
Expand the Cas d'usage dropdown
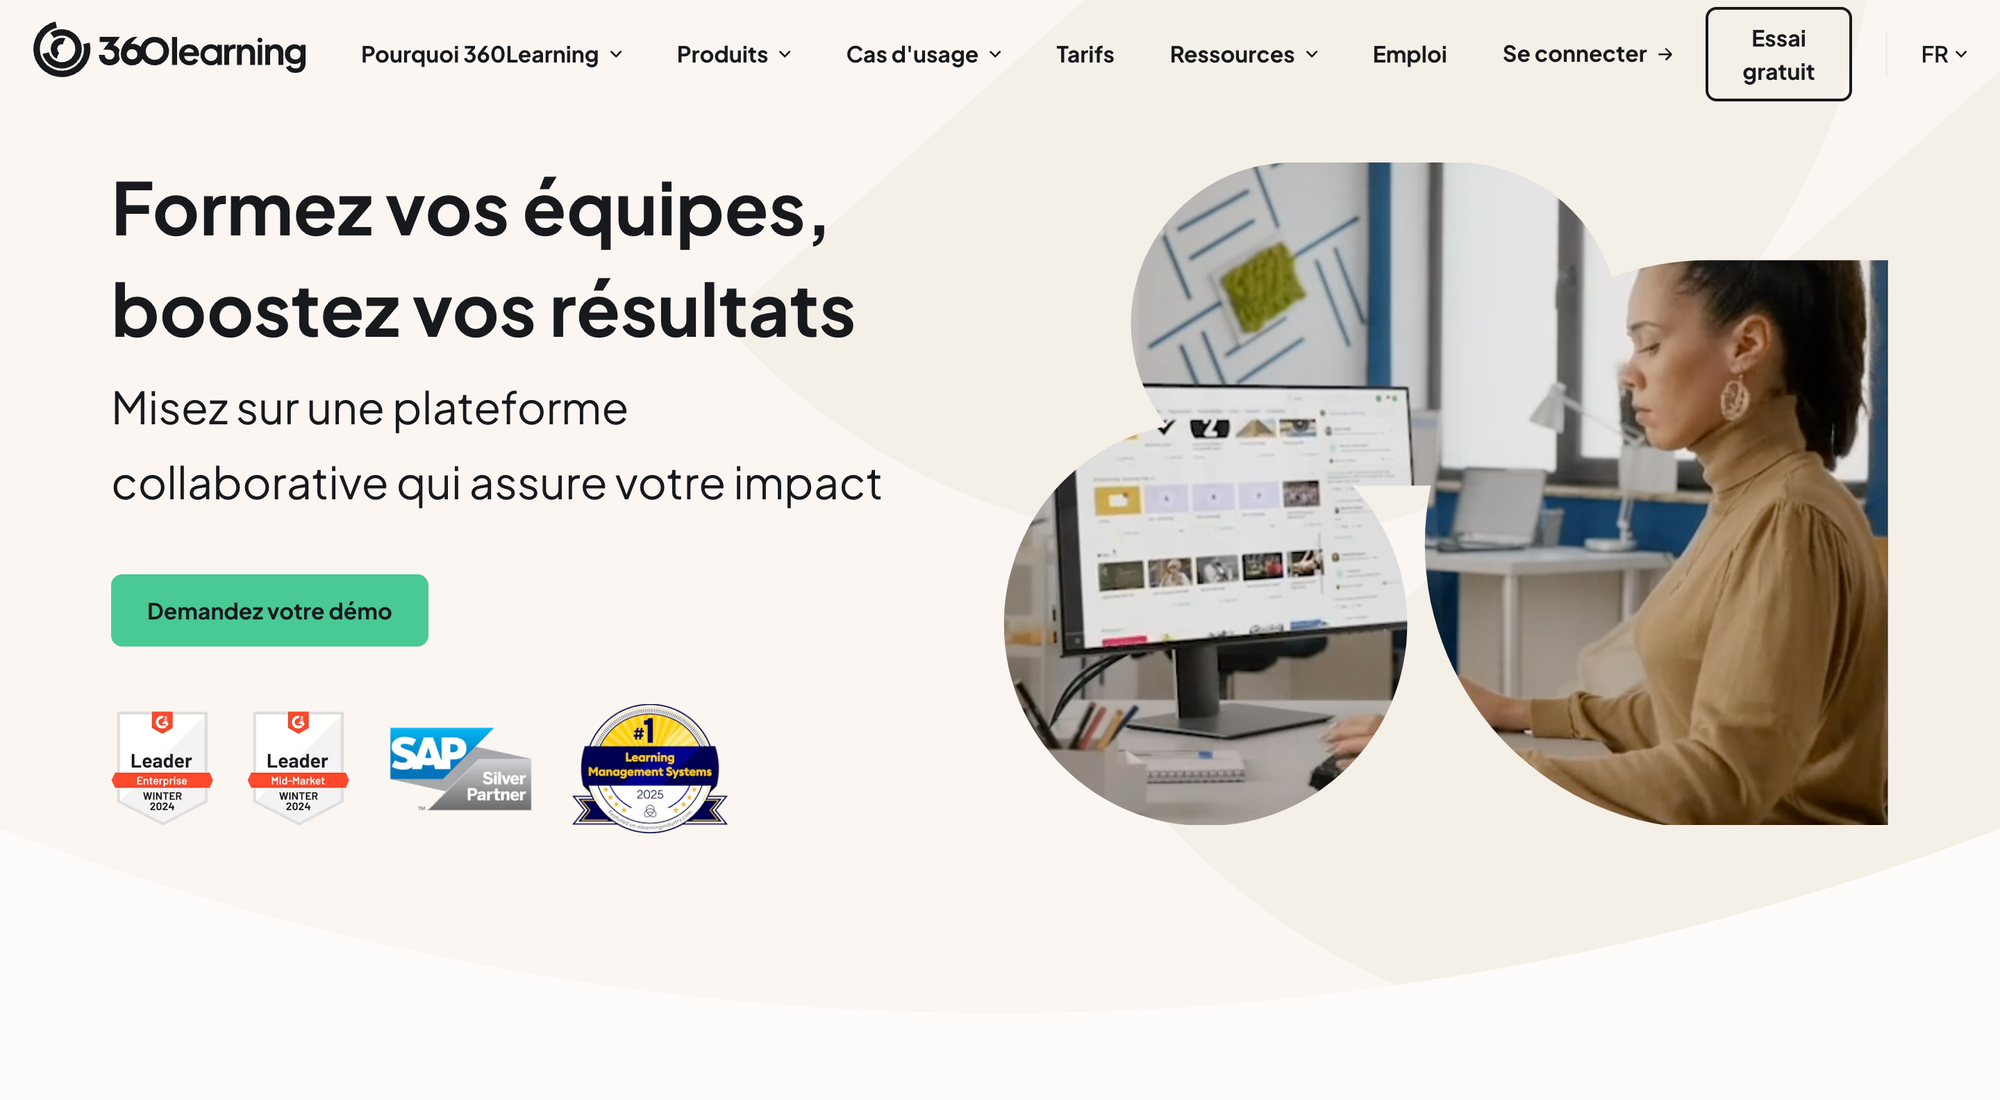point(921,54)
